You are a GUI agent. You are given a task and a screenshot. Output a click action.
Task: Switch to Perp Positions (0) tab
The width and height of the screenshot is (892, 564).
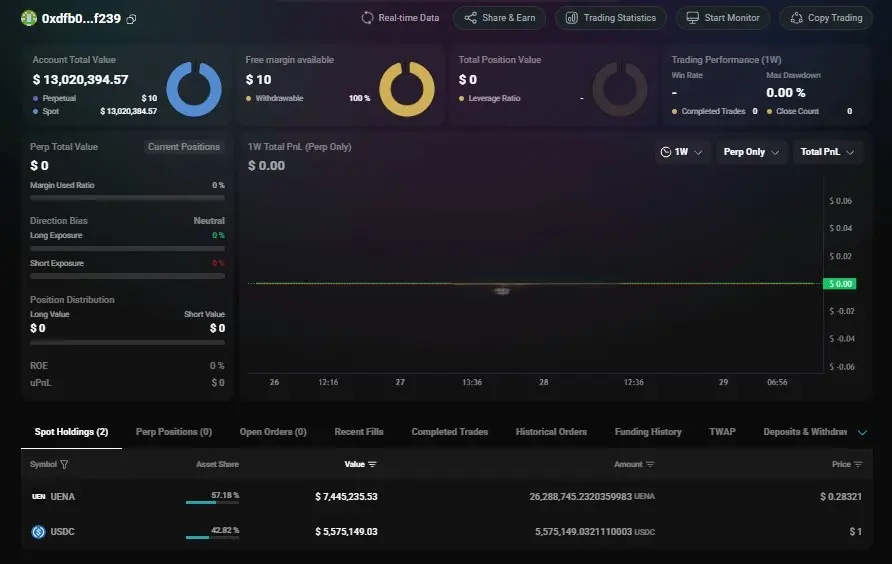coord(174,432)
